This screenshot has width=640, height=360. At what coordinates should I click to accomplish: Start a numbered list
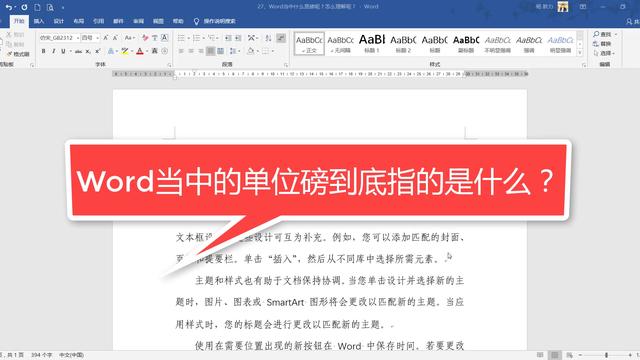coord(196,38)
